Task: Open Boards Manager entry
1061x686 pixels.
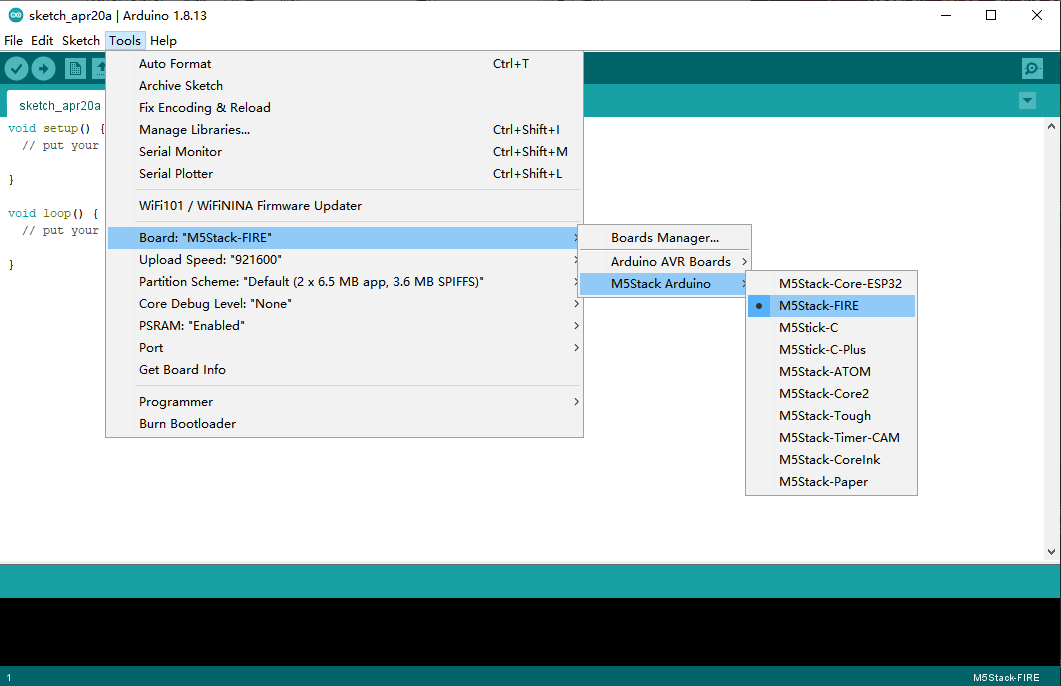Action: click(x=664, y=237)
